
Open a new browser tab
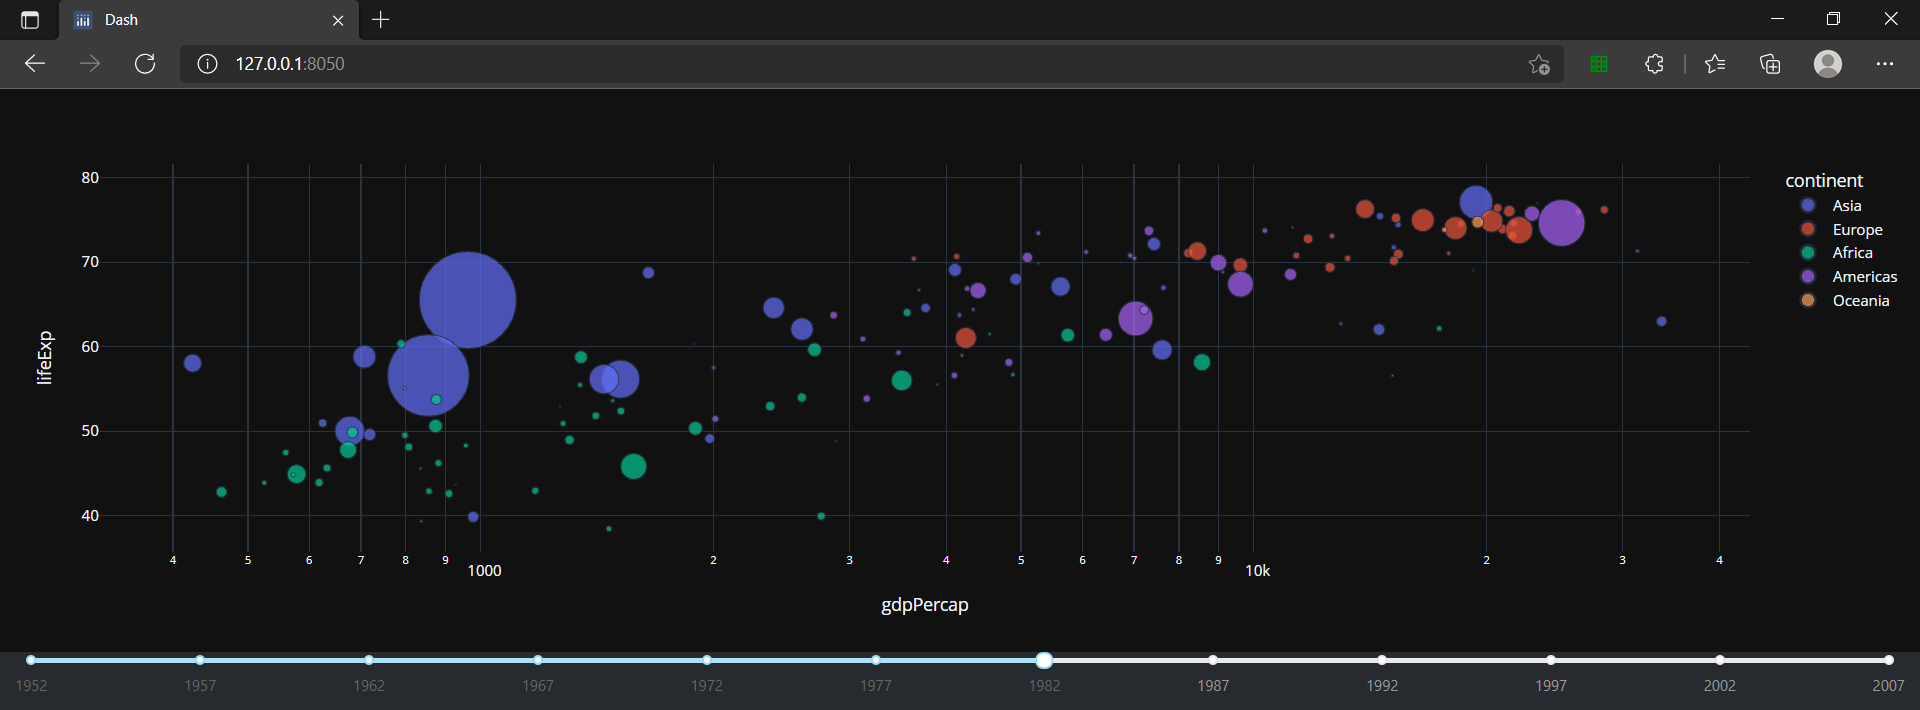point(381,20)
